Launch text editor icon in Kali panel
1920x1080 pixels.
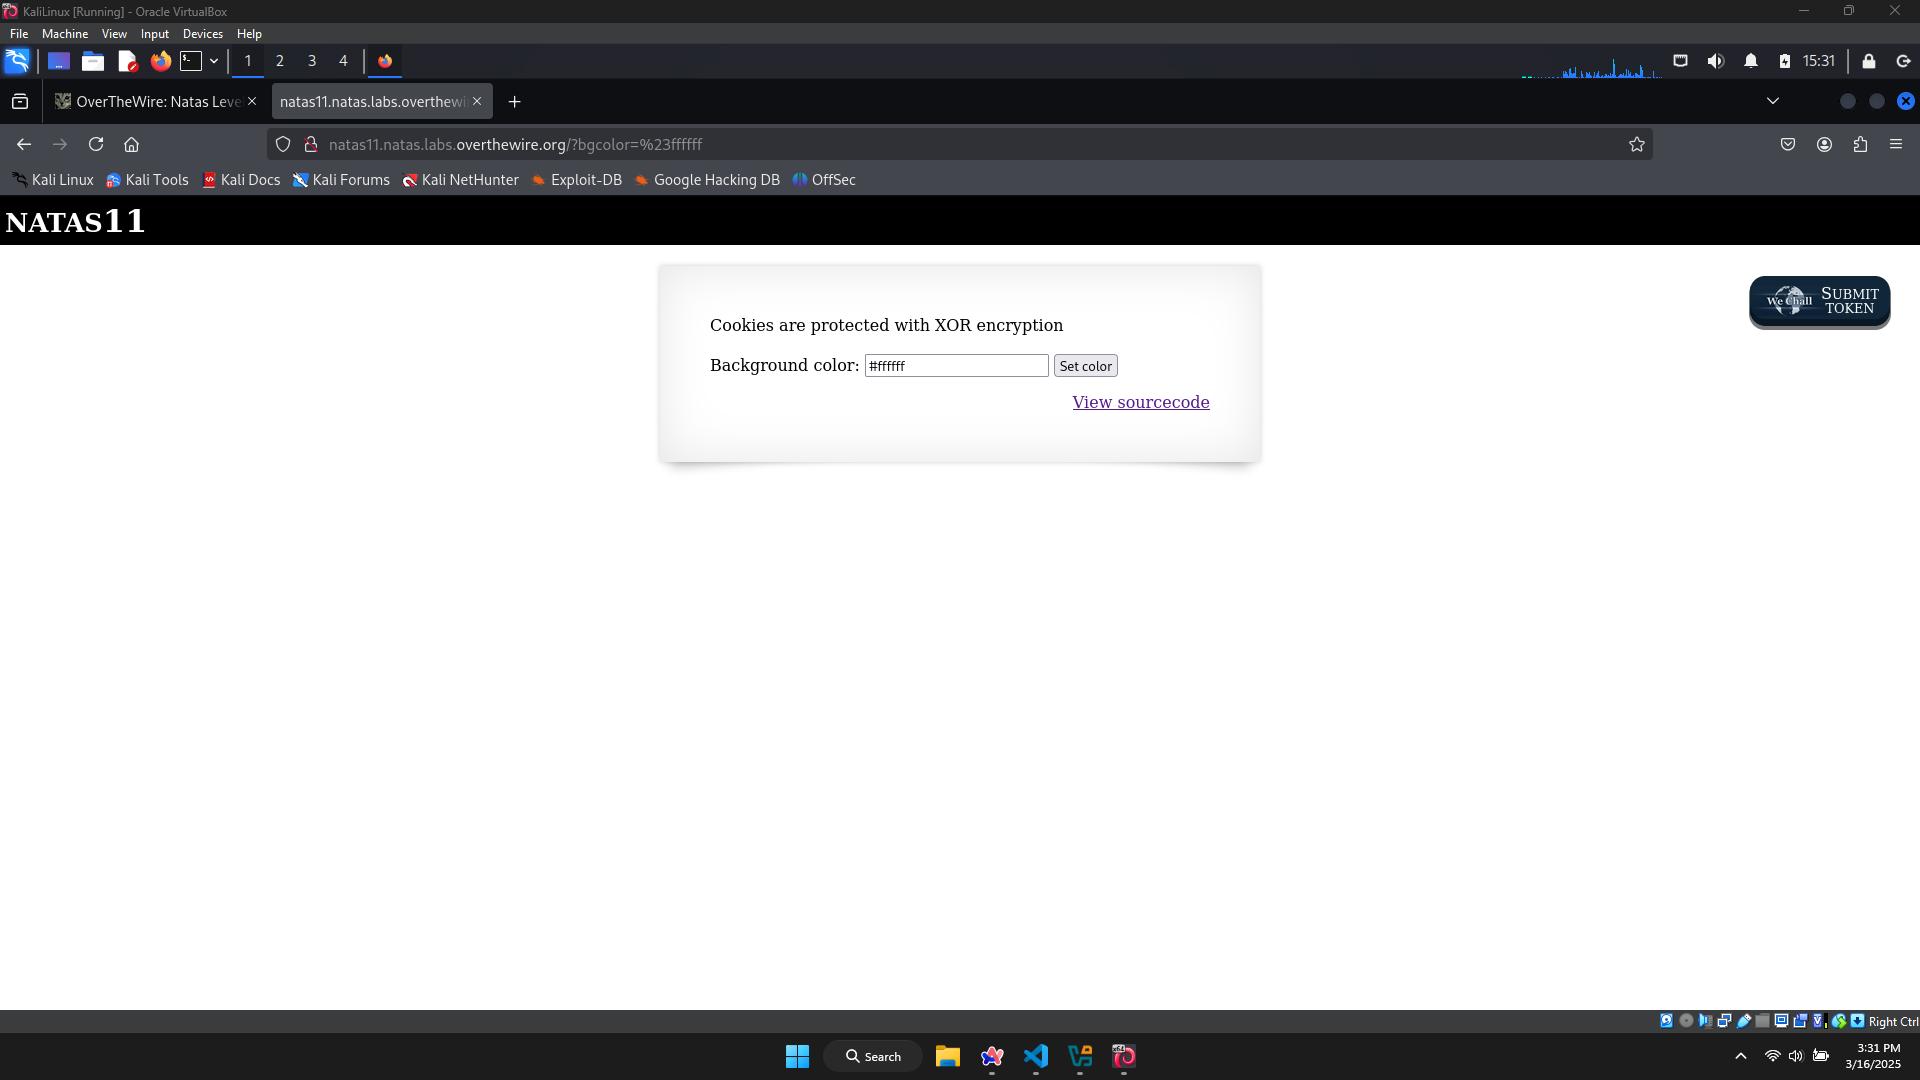coord(127,61)
